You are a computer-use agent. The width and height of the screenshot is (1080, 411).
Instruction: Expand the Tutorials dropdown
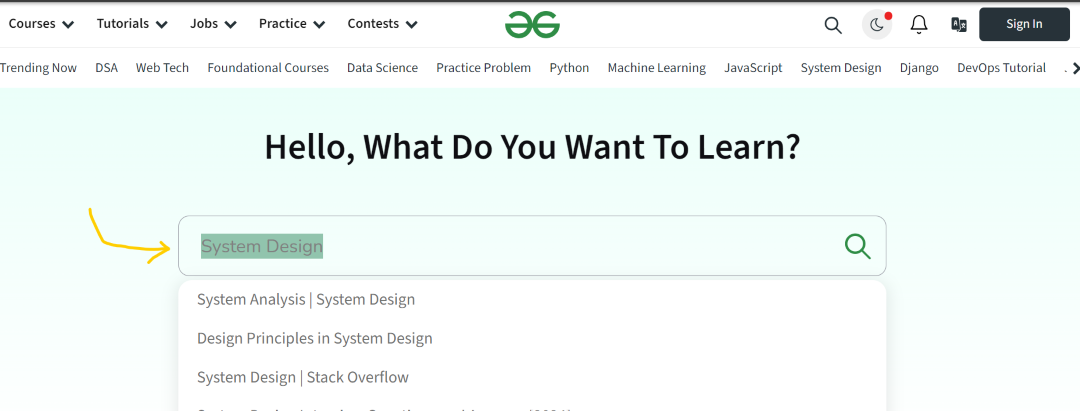[x=131, y=24]
